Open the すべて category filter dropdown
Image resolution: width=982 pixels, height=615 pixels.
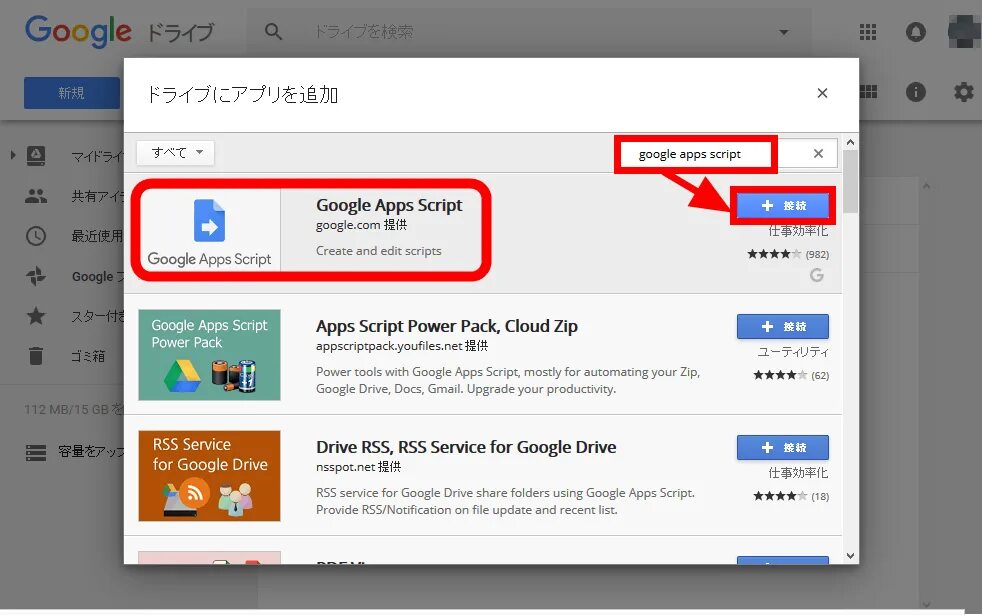point(176,152)
